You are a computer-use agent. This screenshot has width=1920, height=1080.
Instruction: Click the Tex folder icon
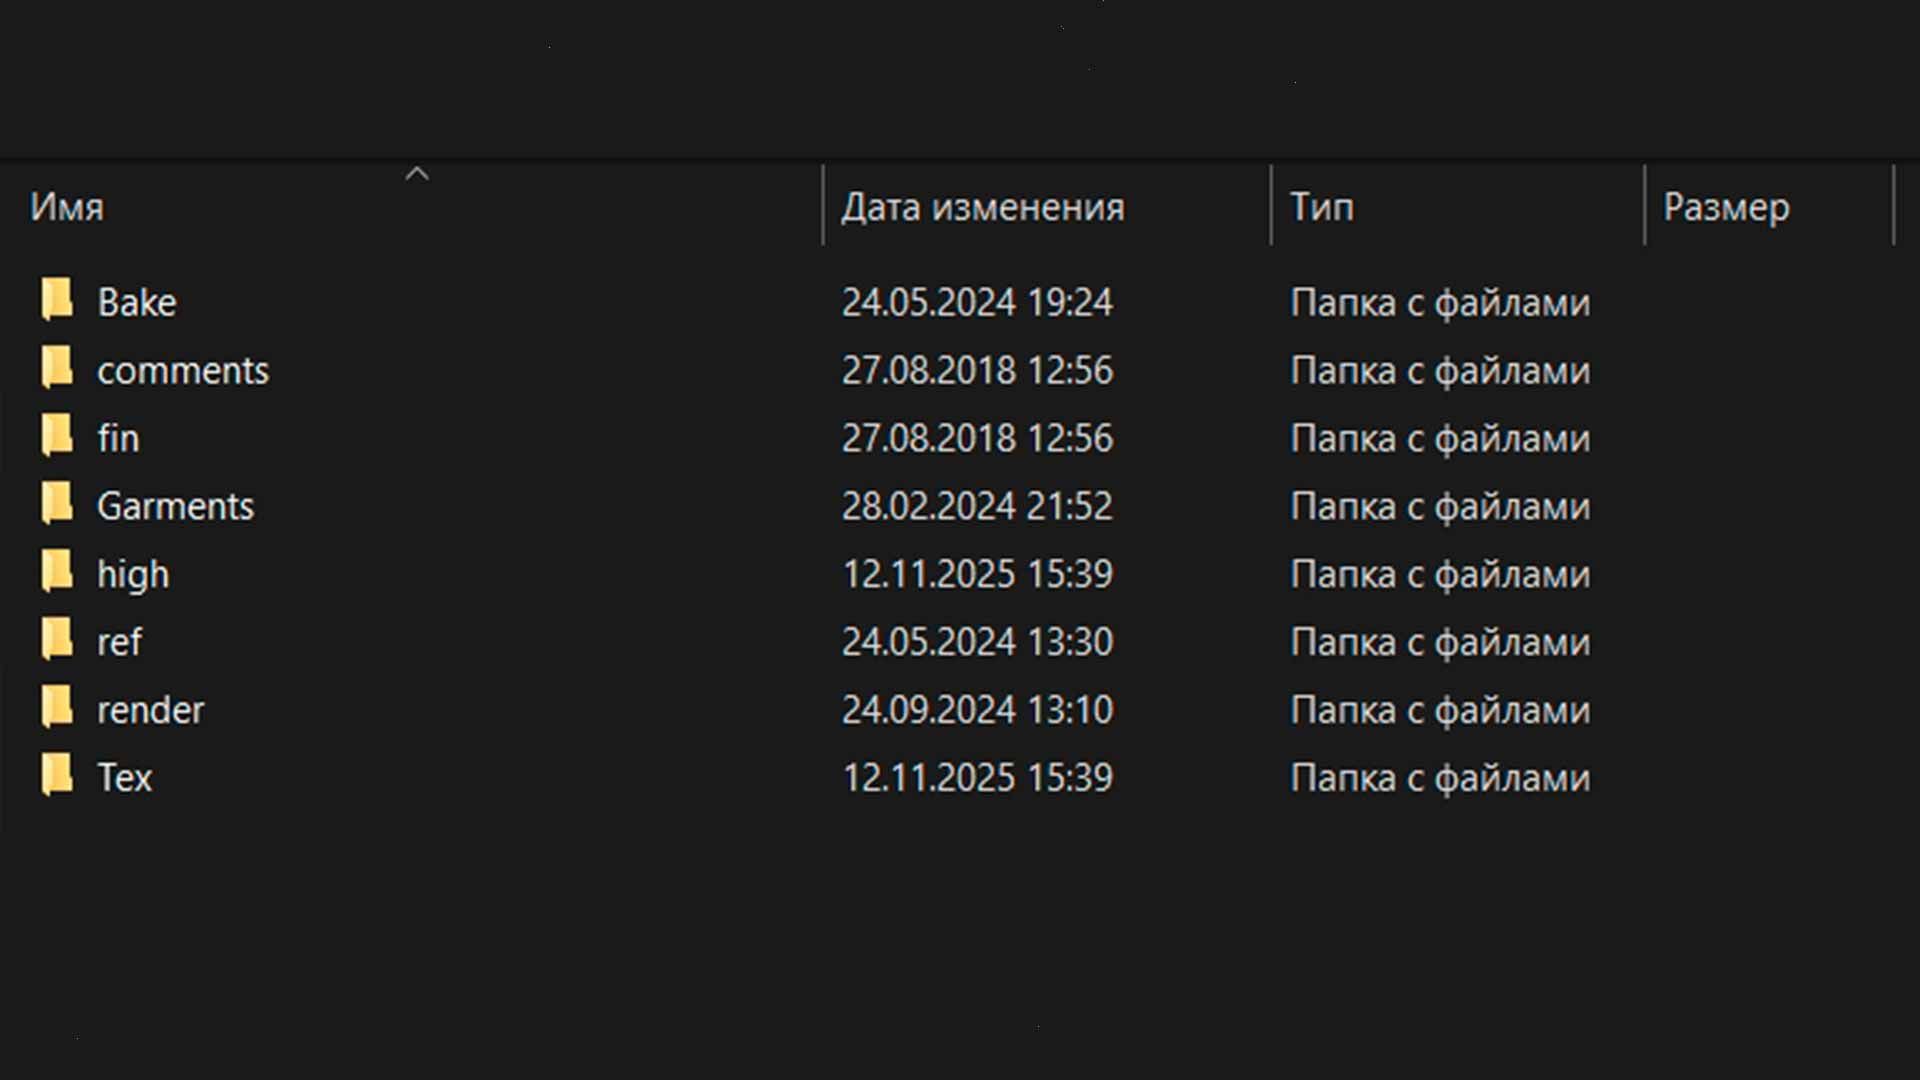57,777
